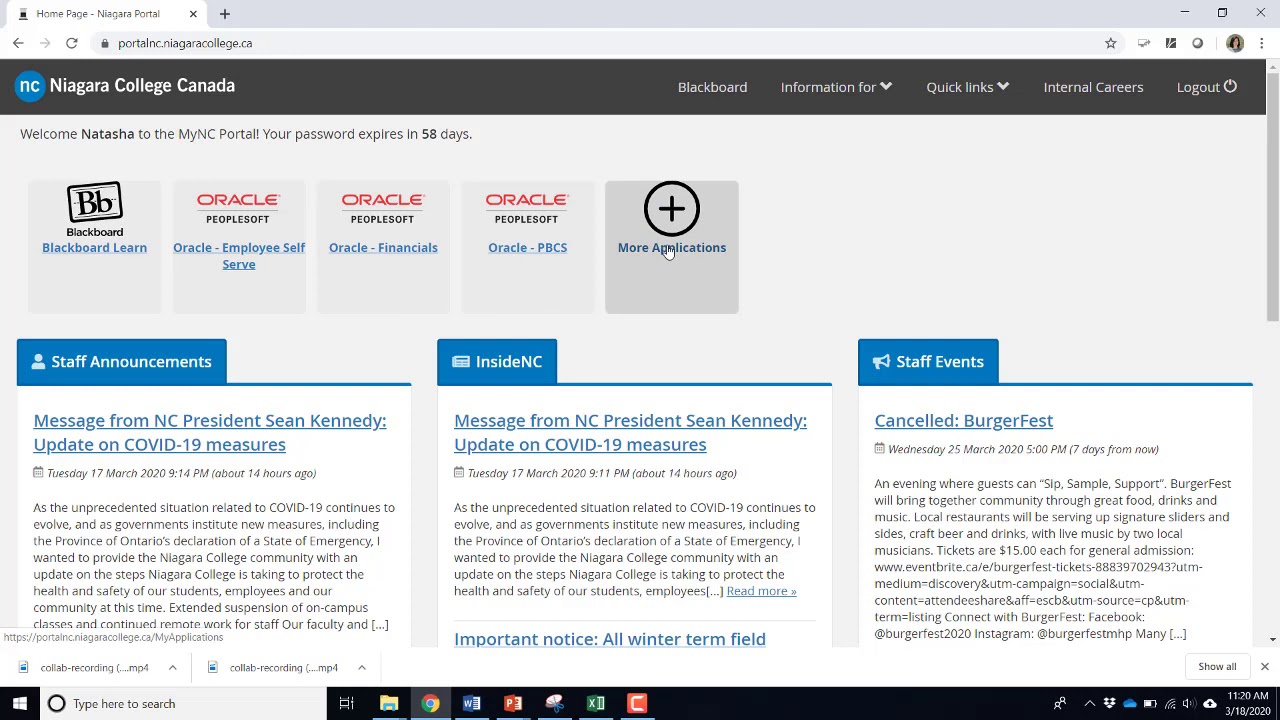Viewport: 1280px width, 720px height.
Task: Open the Staff Announcements section tab
Action: tap(122, 362)
